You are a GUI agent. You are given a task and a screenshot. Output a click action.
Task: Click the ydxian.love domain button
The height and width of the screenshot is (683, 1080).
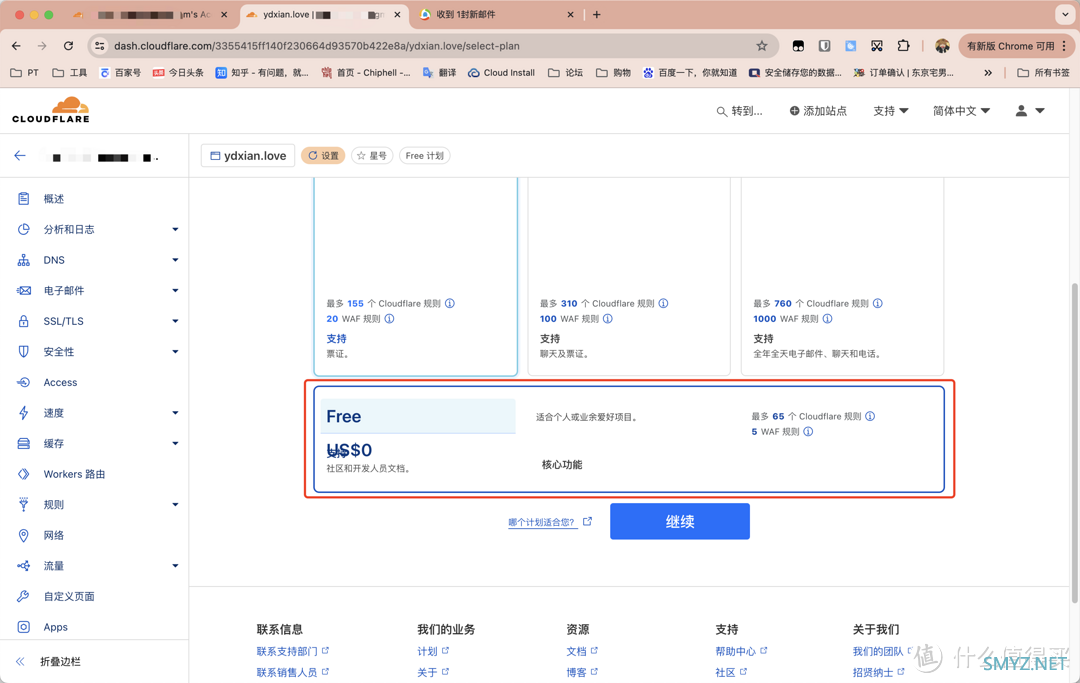pos(248,156)
